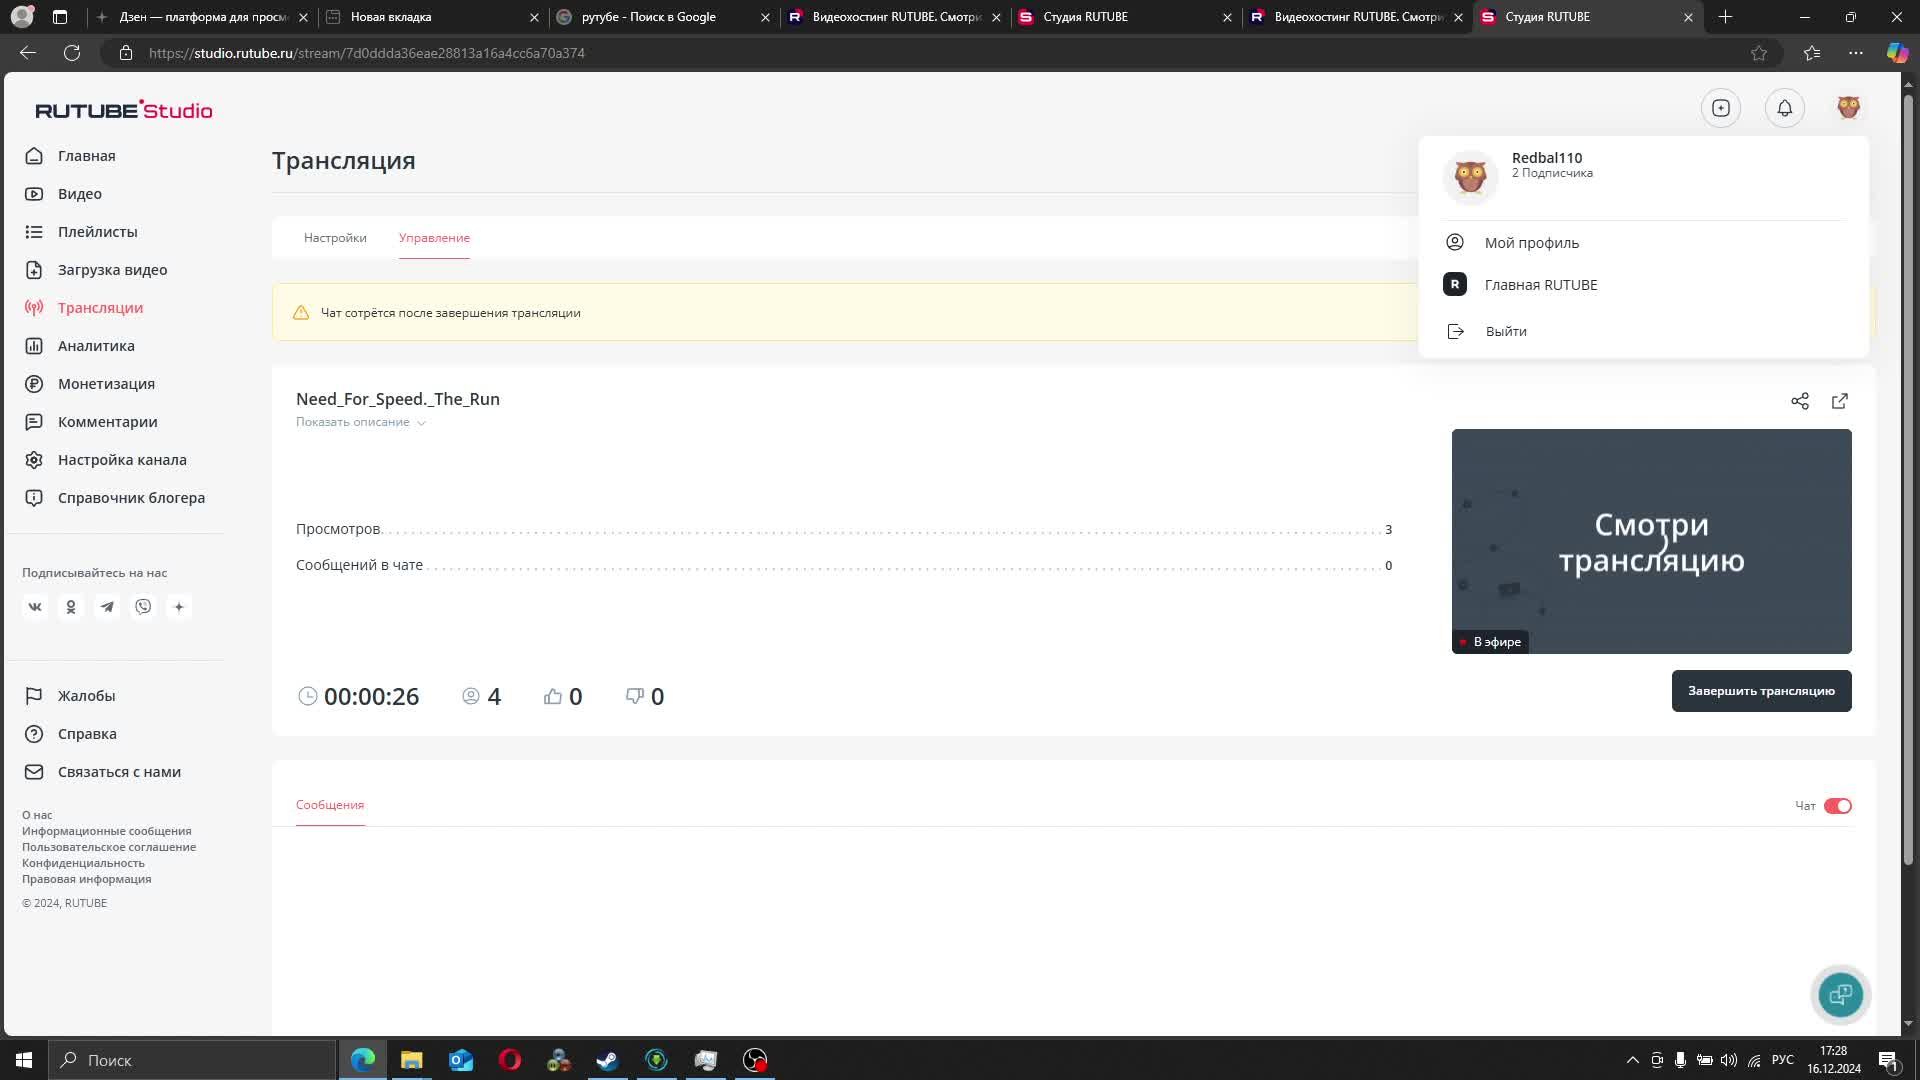
Task: Open the Пользовательское соглашение link
Action: point(109,847)
